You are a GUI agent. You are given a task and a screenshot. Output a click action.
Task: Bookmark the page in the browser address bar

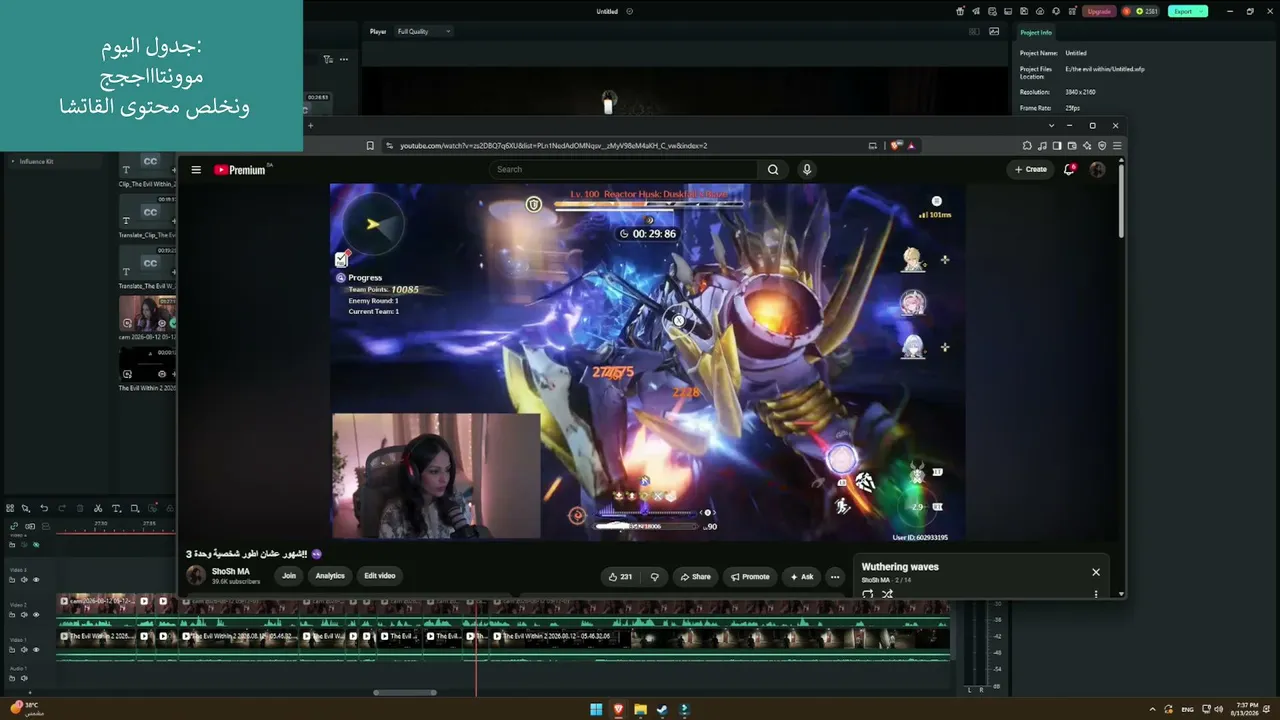370,146
